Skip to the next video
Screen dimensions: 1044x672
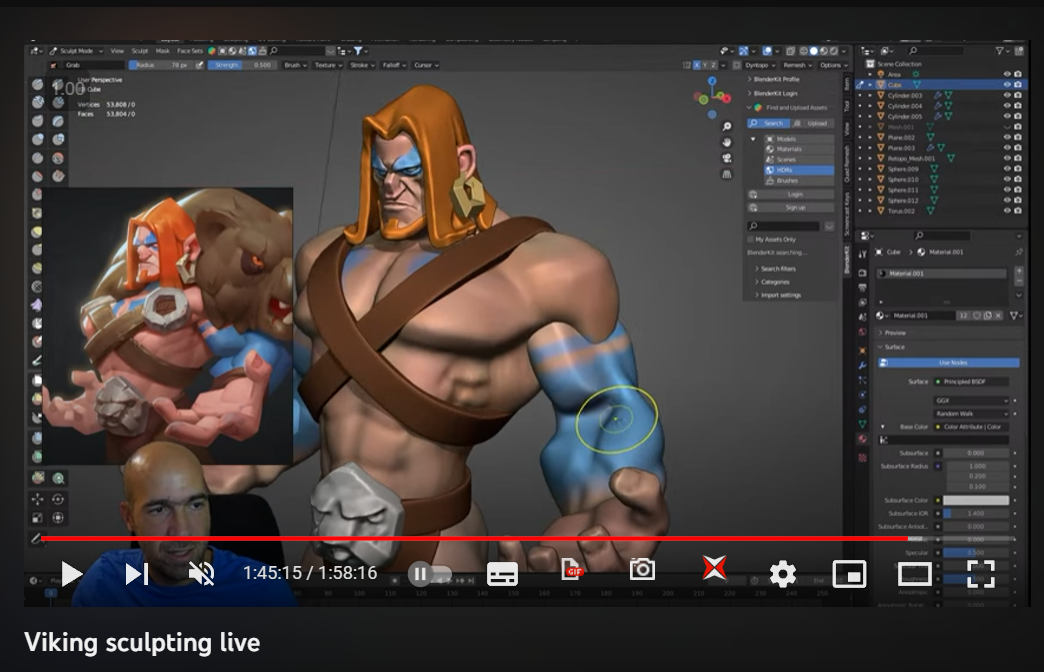point(136,573)
